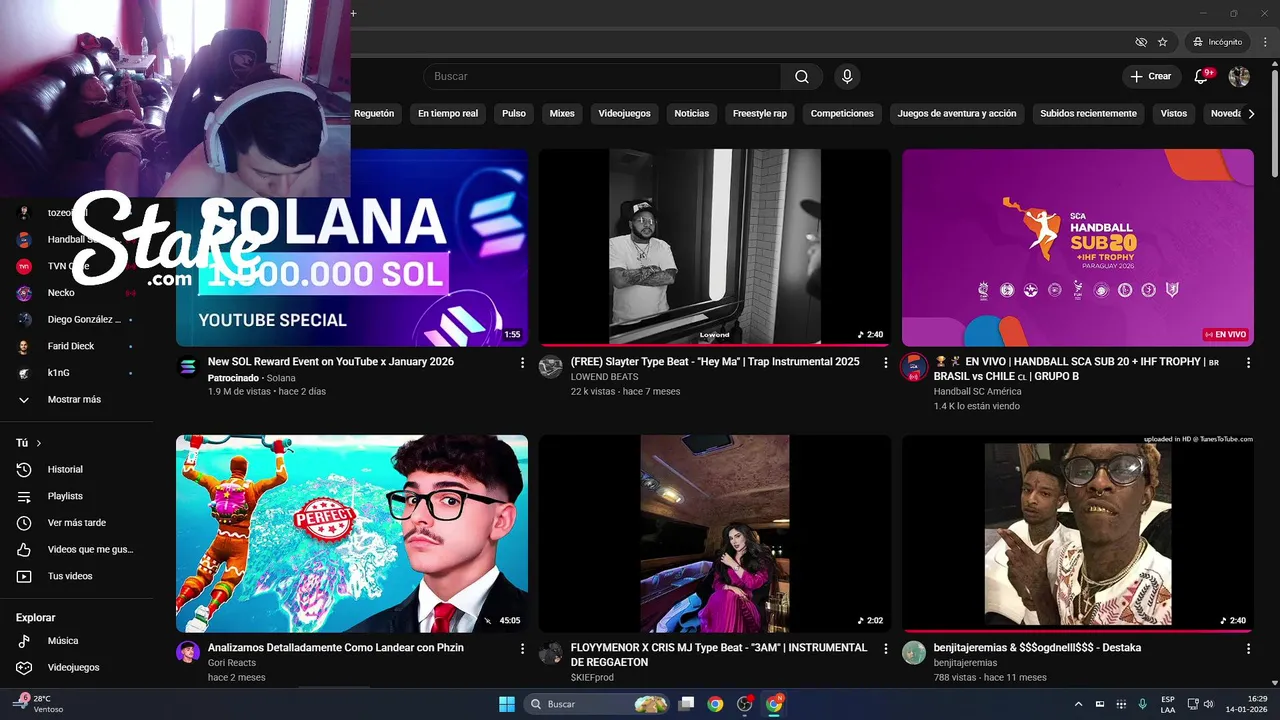Viewport: 1280px width, 720px height.
Task: Click the benjitajeremias channel avatar
Action: 914,653
